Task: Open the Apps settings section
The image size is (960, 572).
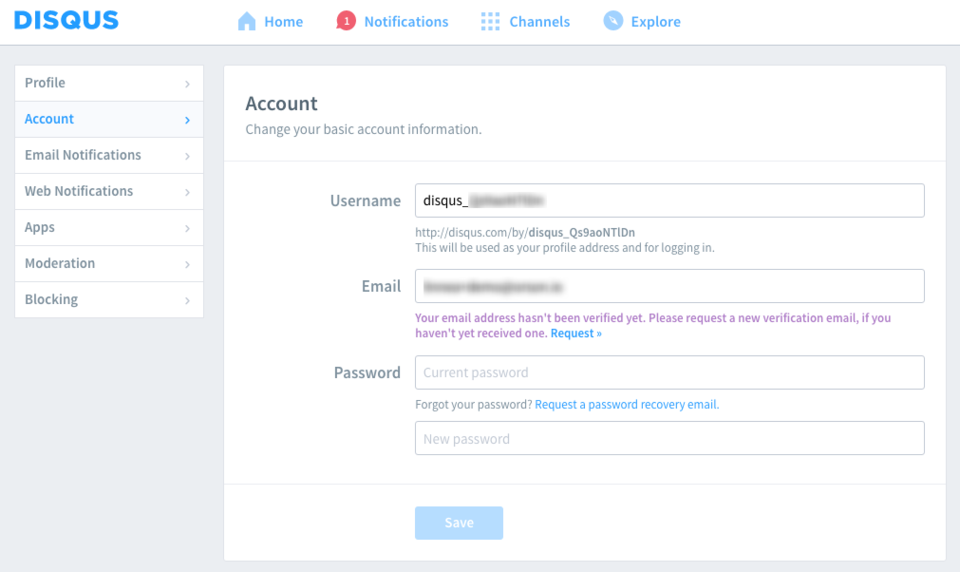Action: pyautogui.click(x=109, y=228)
